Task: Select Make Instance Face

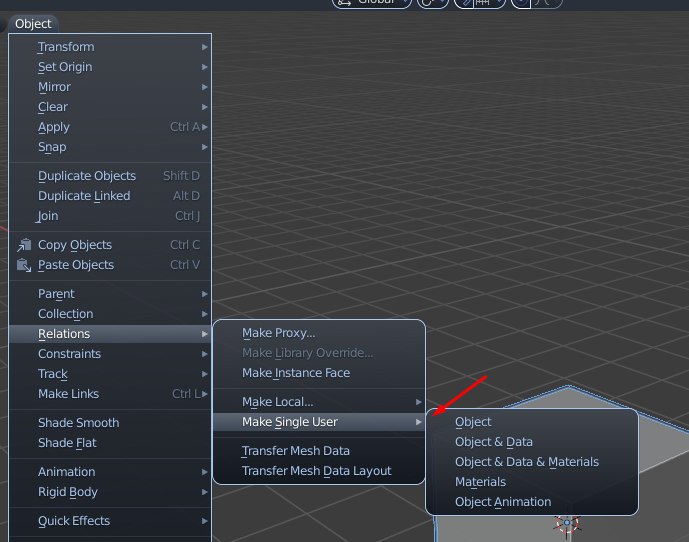Action: 319,373
